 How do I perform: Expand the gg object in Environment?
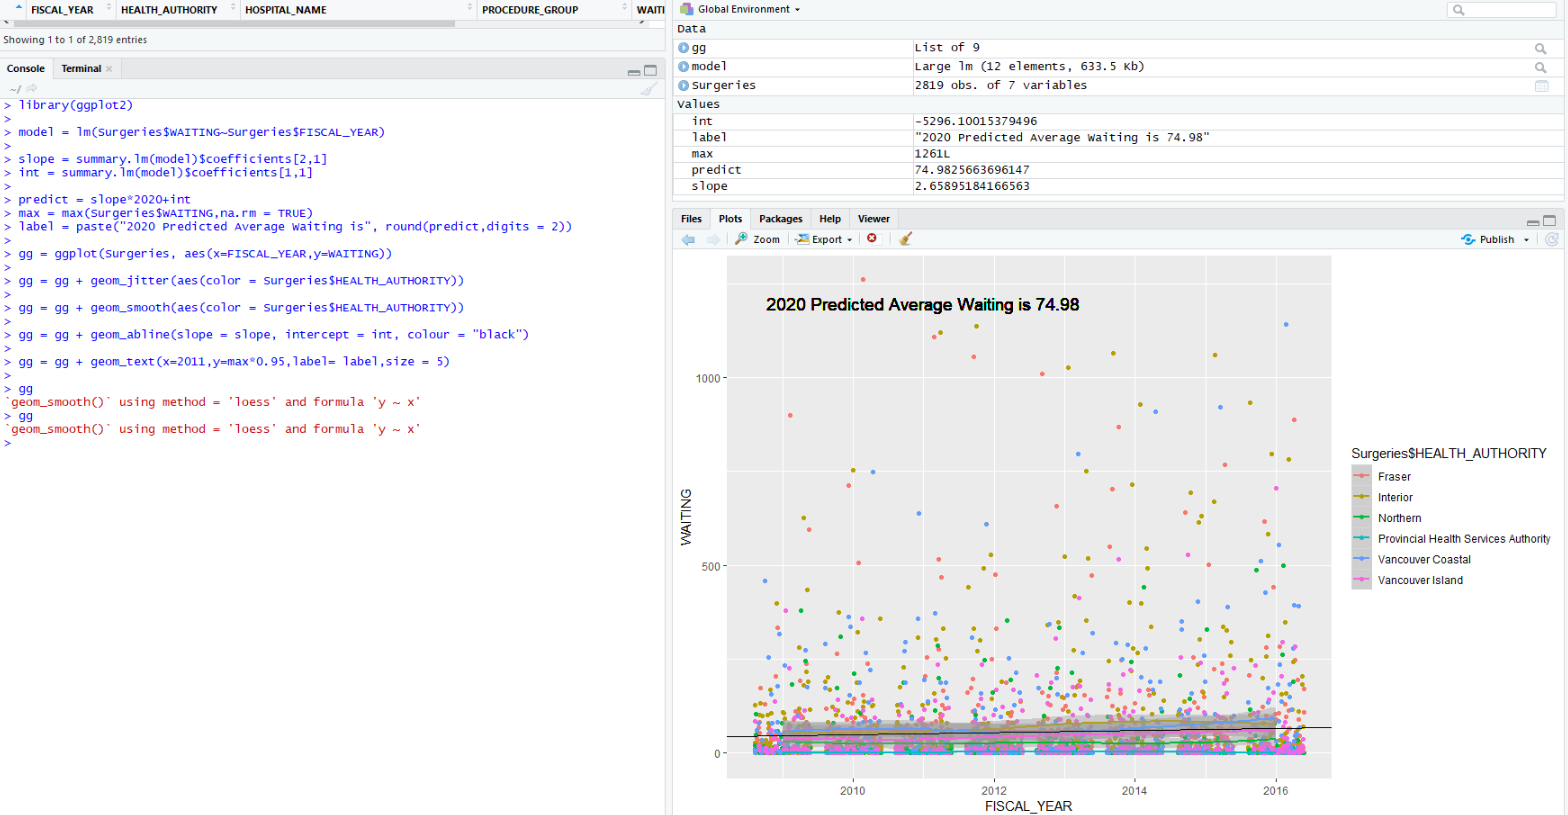pos(684,48)
